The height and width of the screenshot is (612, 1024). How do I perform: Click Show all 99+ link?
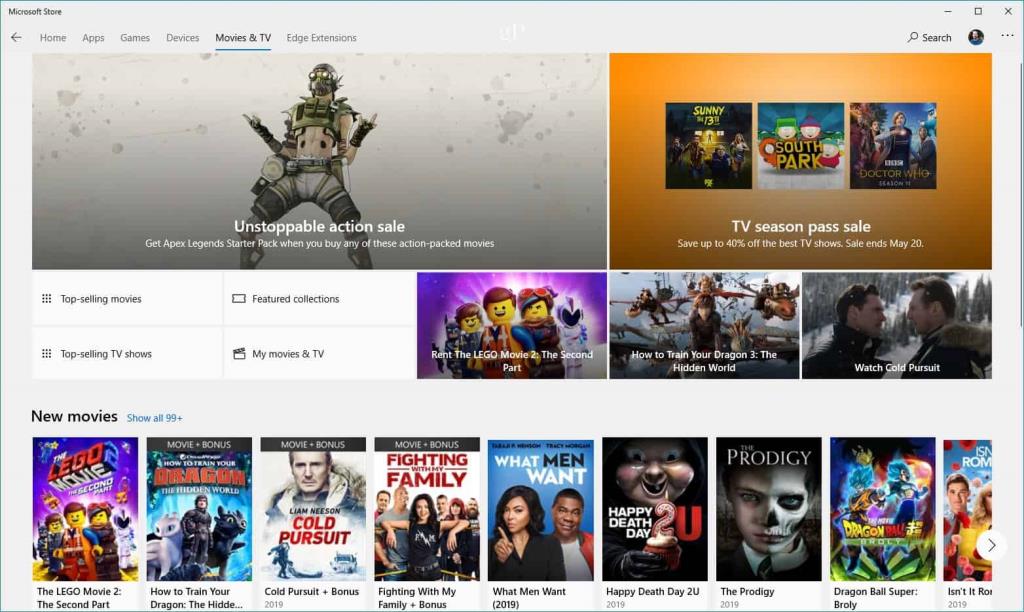coord(155,418)
